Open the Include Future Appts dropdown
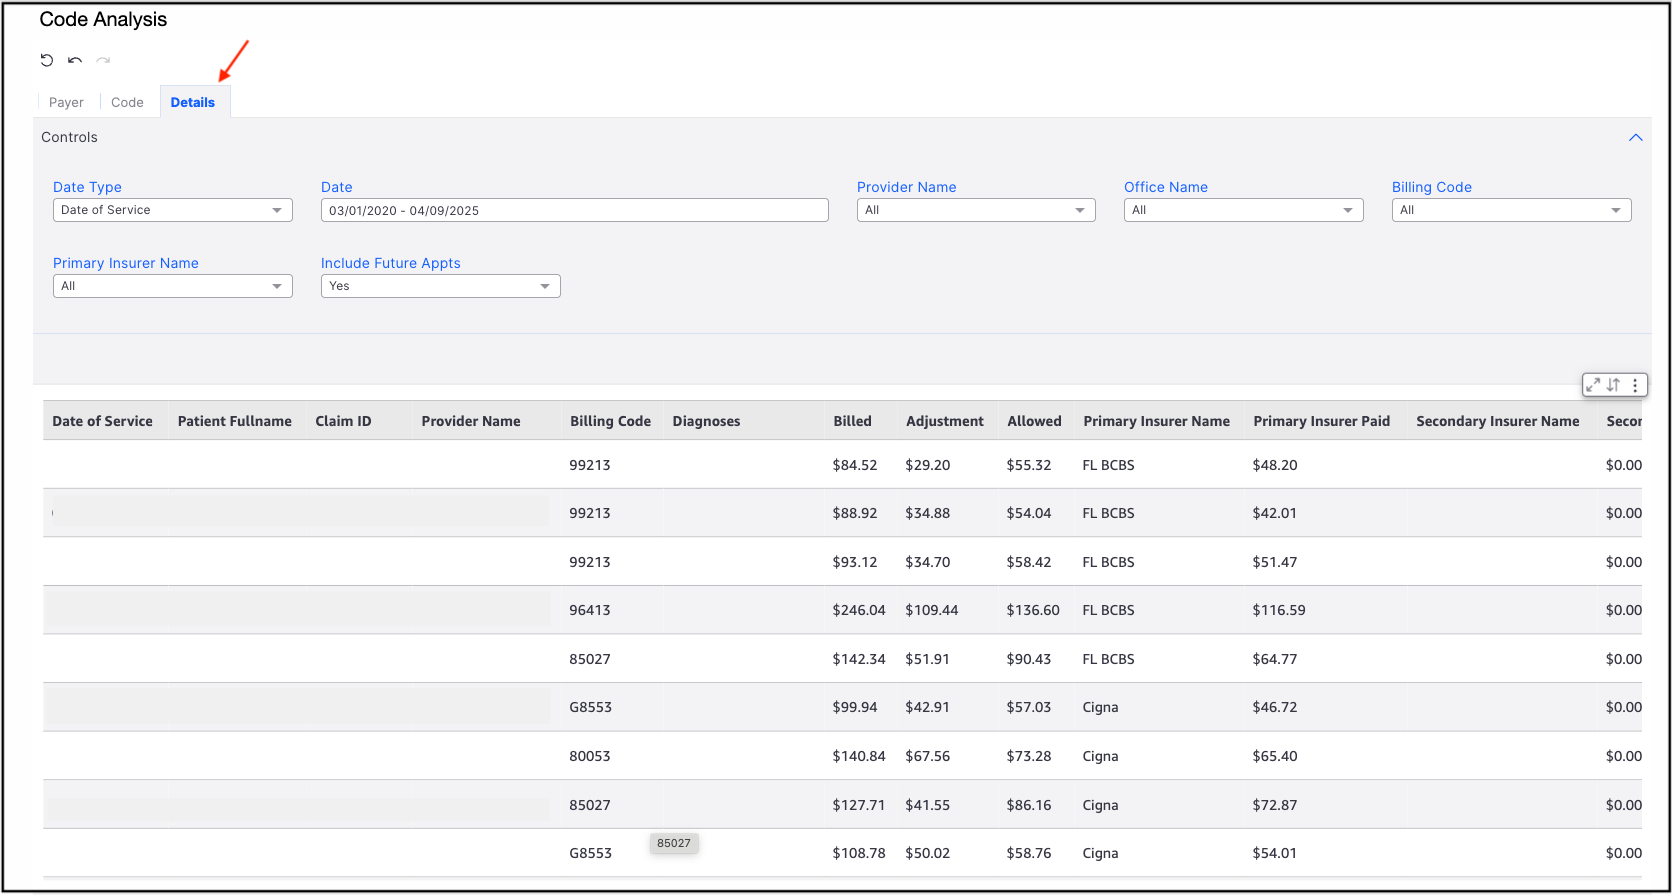 pos(440,286)
